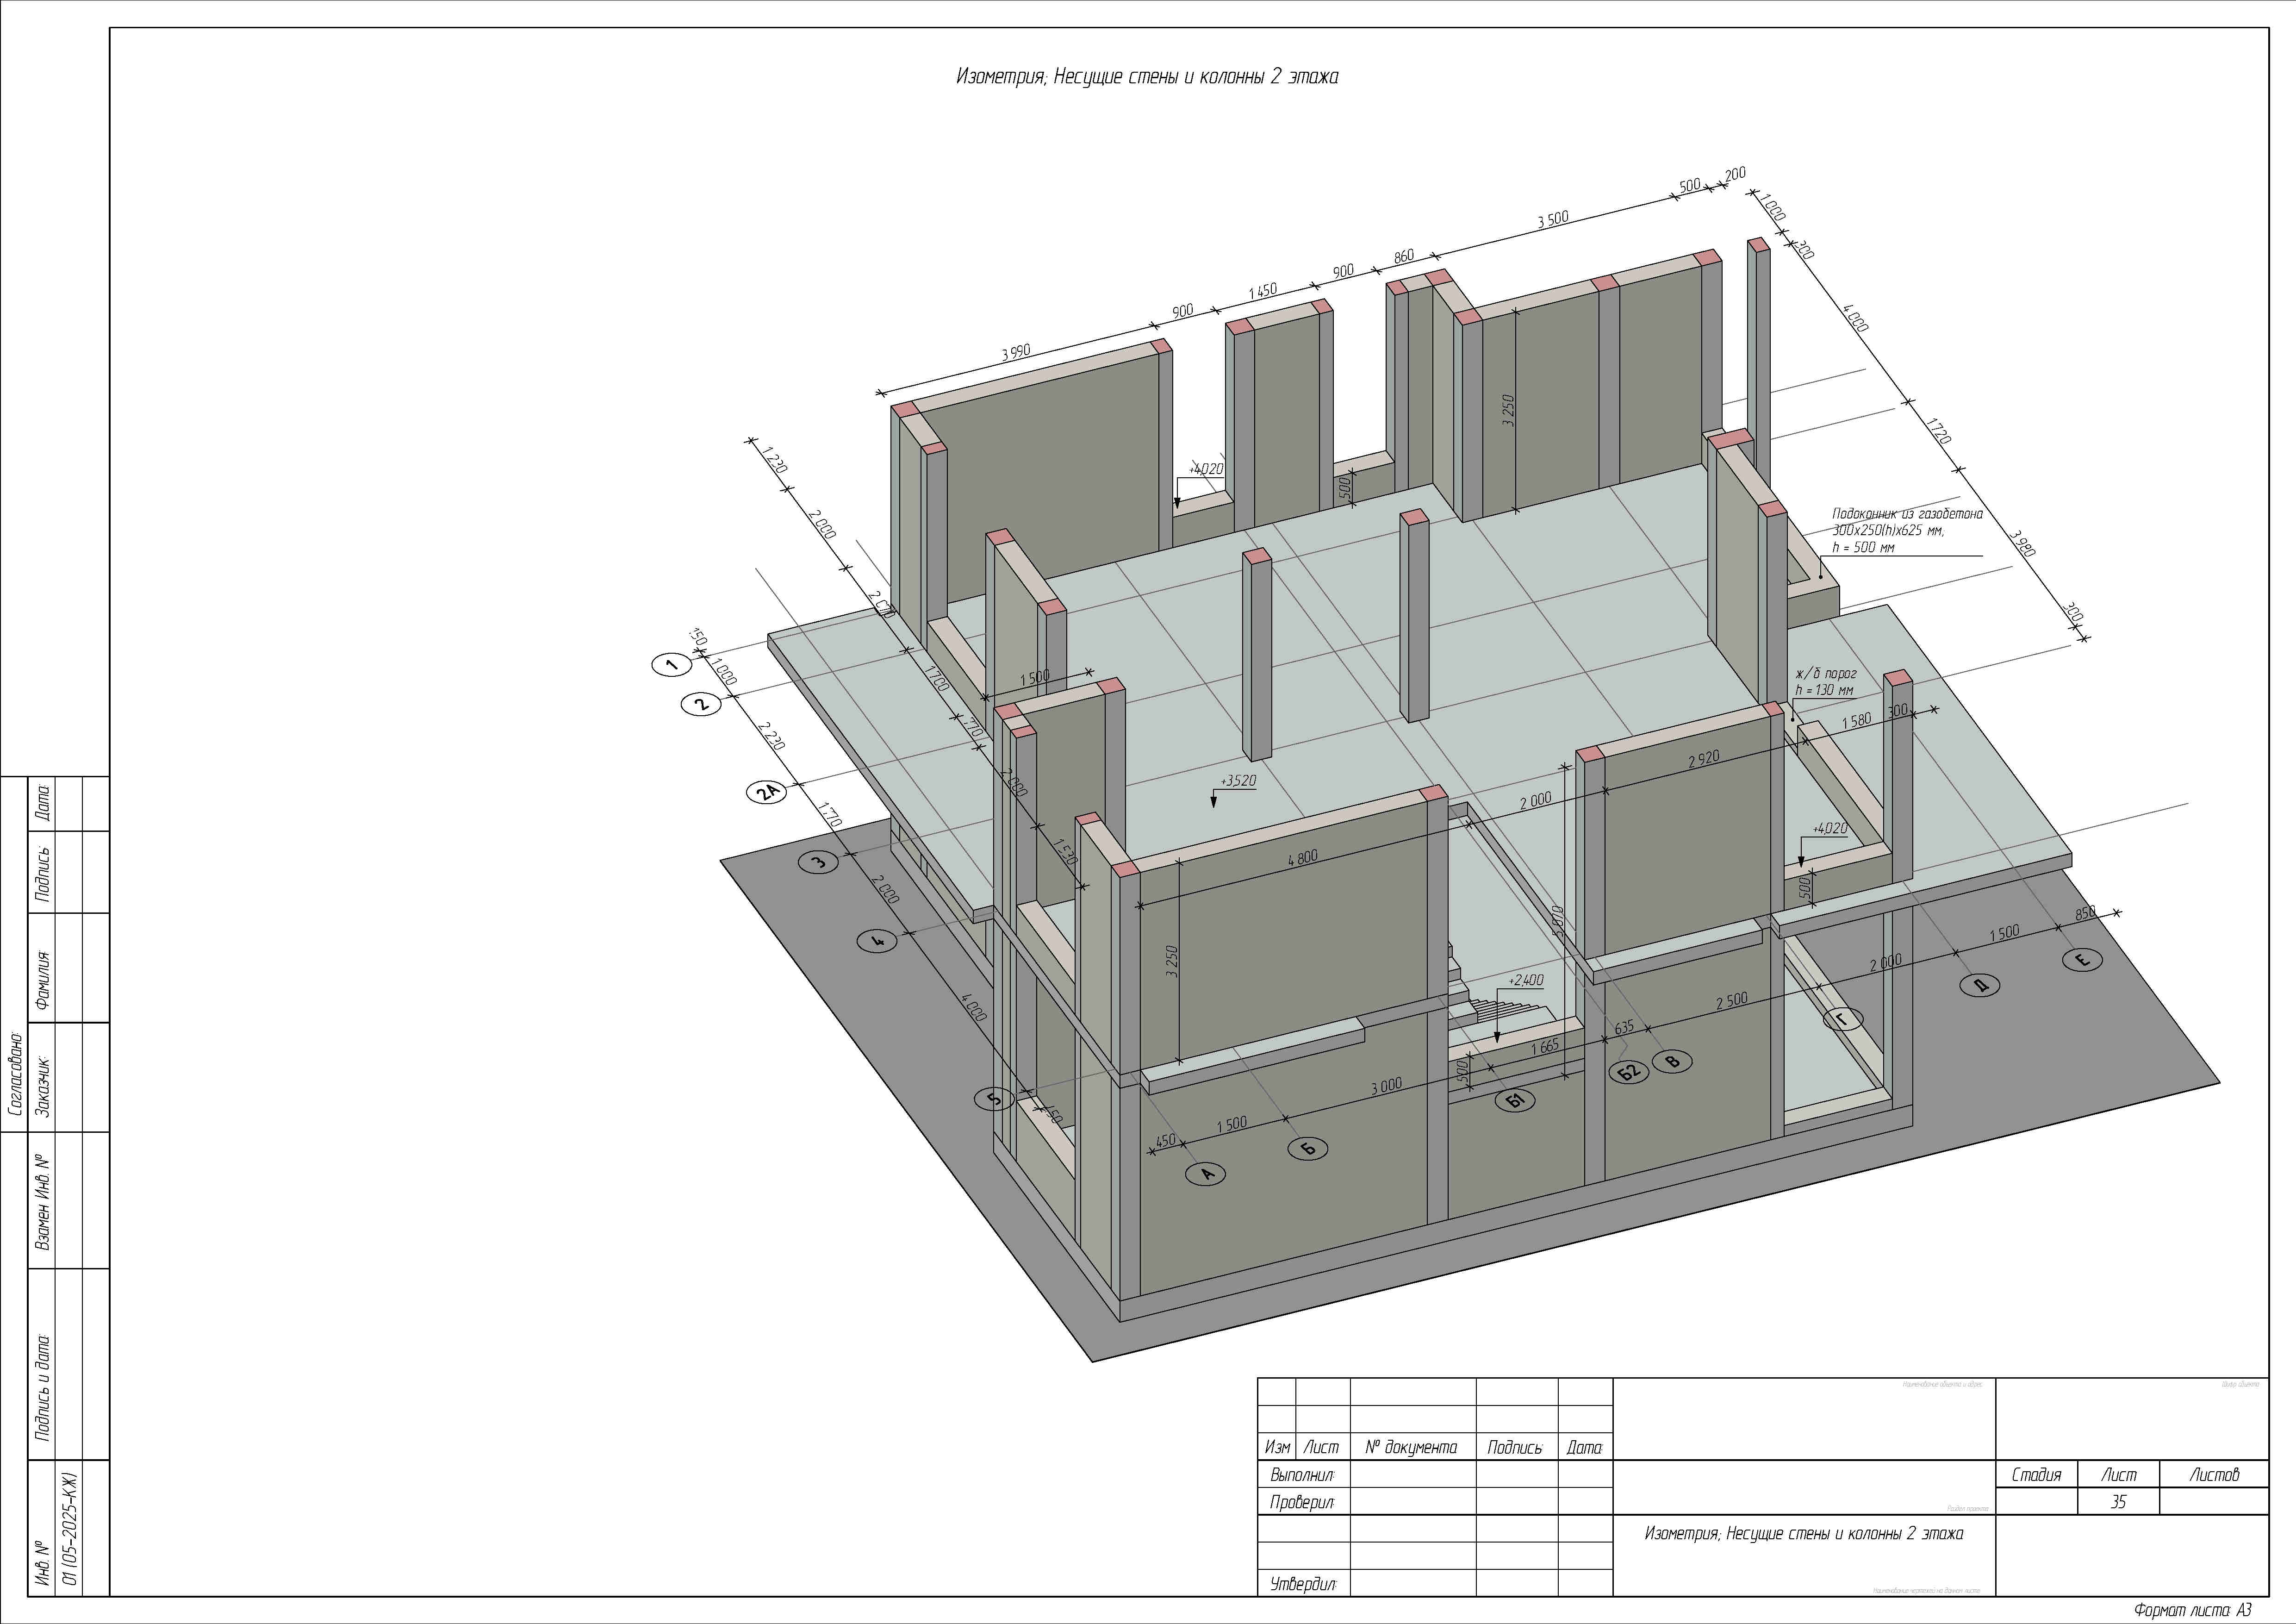Click the 'Листов' header cell

tap(2214, 1475)
